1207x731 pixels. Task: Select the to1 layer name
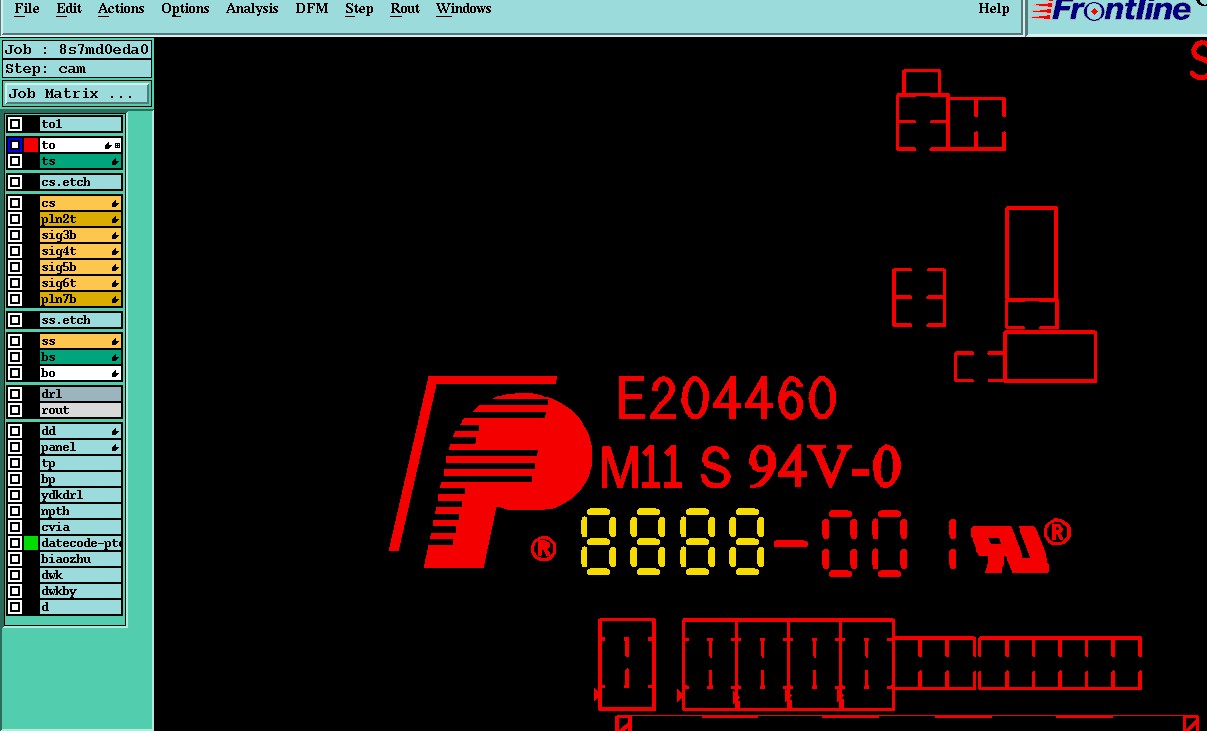point(80,124)
